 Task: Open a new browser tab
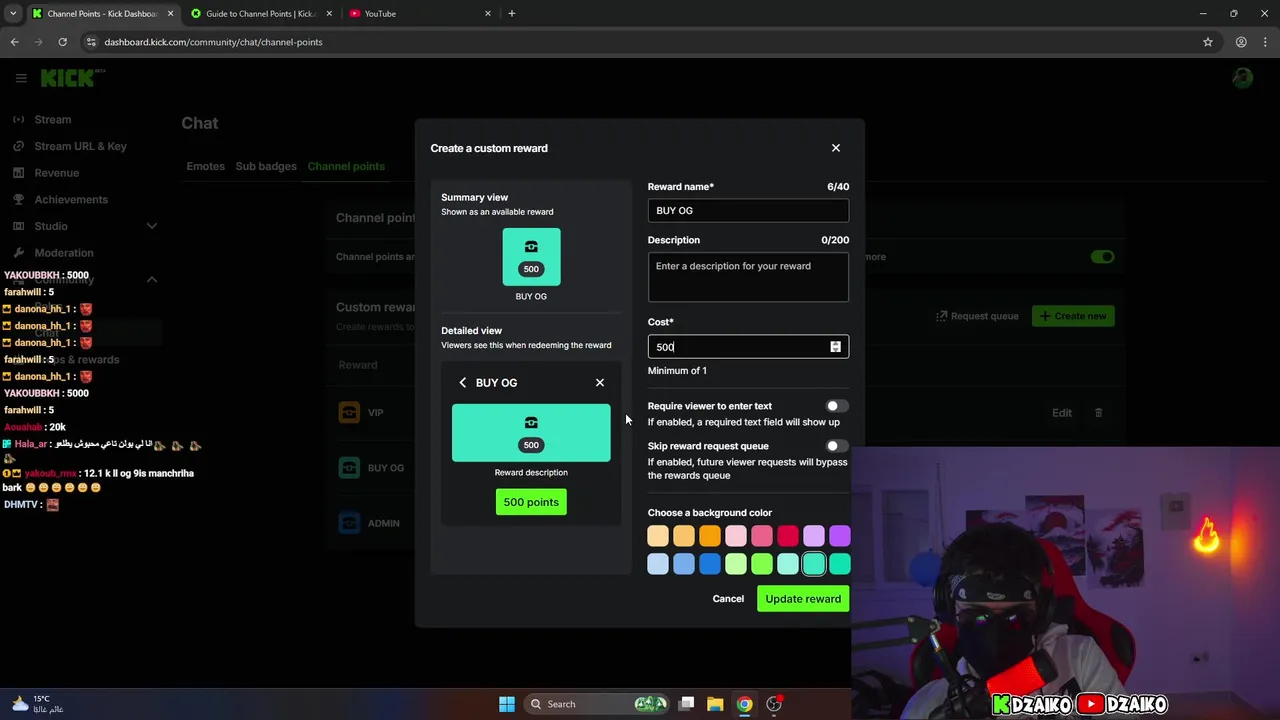pyautogui.click(x=512, y=14)
